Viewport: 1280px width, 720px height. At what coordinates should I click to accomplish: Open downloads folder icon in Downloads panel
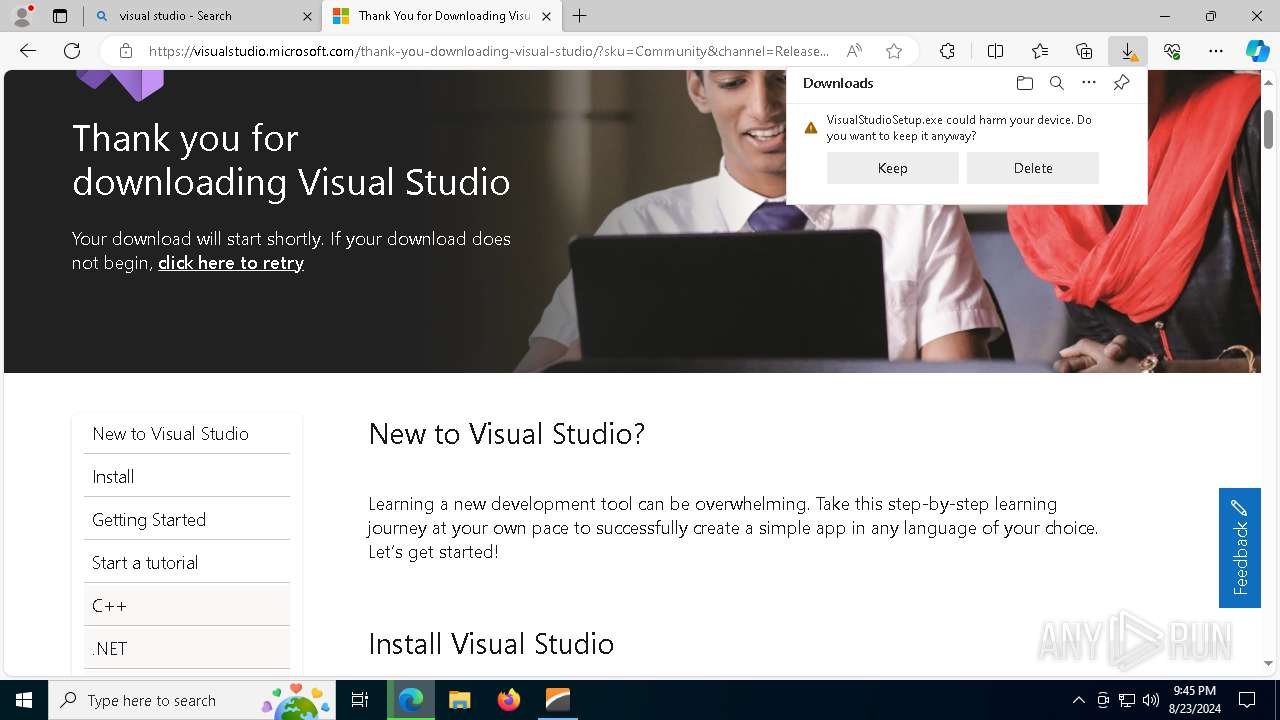(x=1024, y=83)
